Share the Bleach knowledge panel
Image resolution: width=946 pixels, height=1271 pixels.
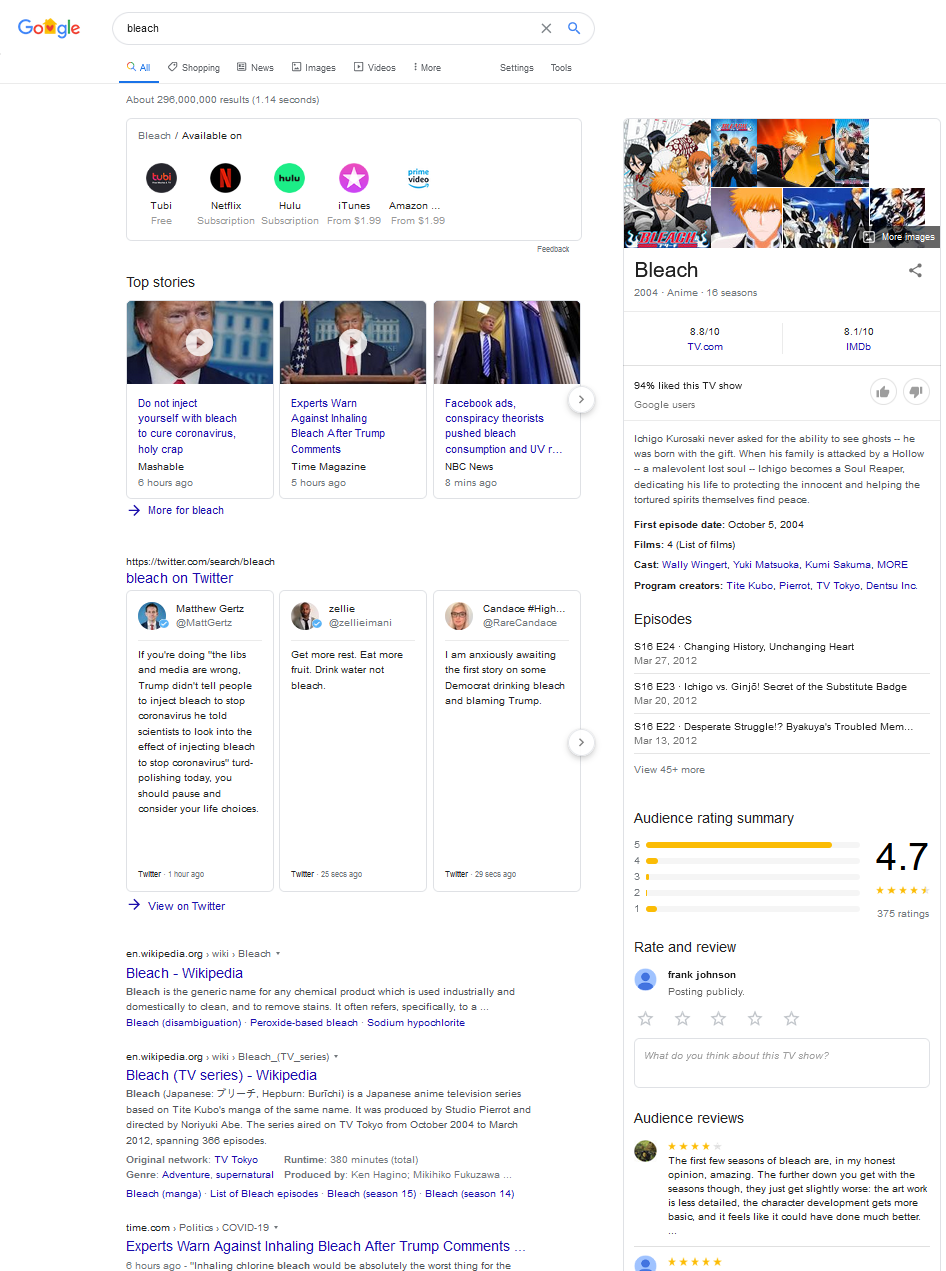coord(915,270)
